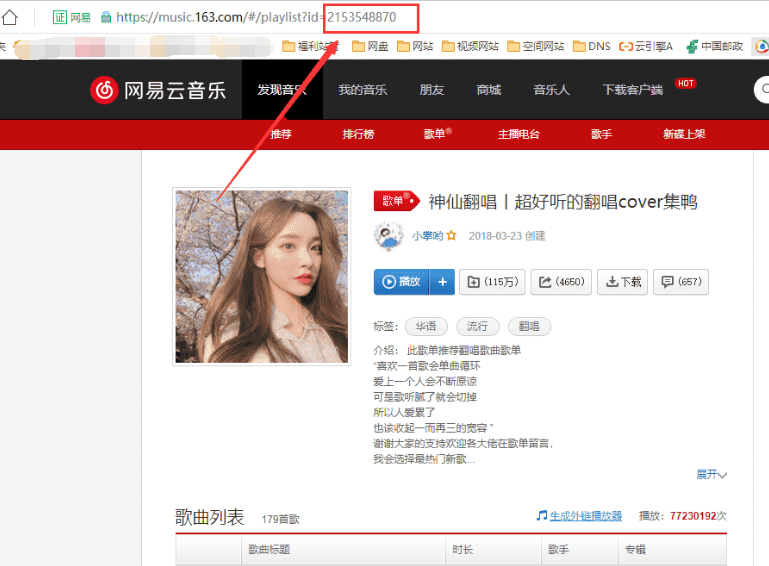
Task: Open the 视频网站 bookmark folder
Action: (x=470, y=47)
